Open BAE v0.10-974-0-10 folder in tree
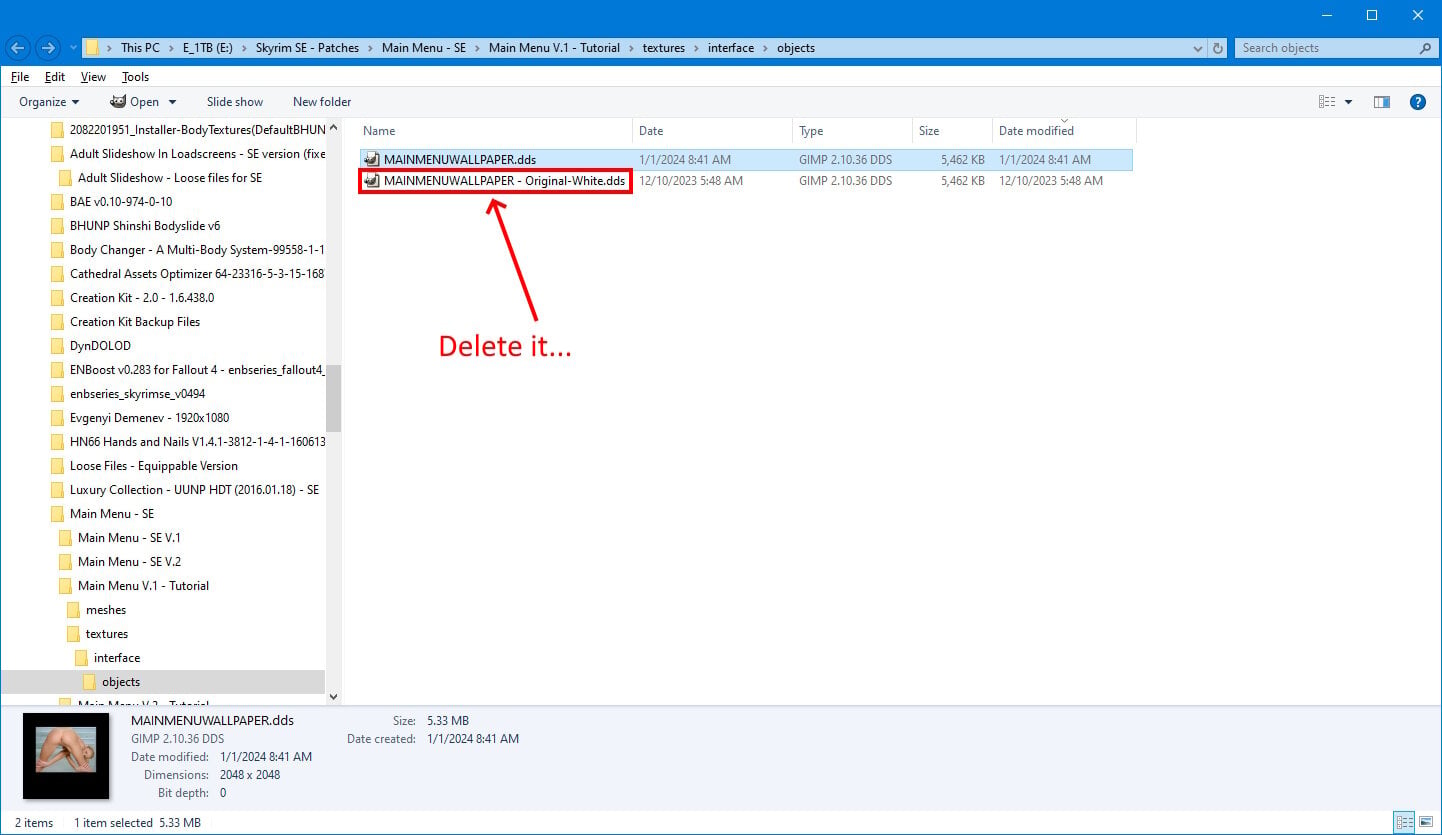This screenshot has width=1442, height=835. pos(121,202)
